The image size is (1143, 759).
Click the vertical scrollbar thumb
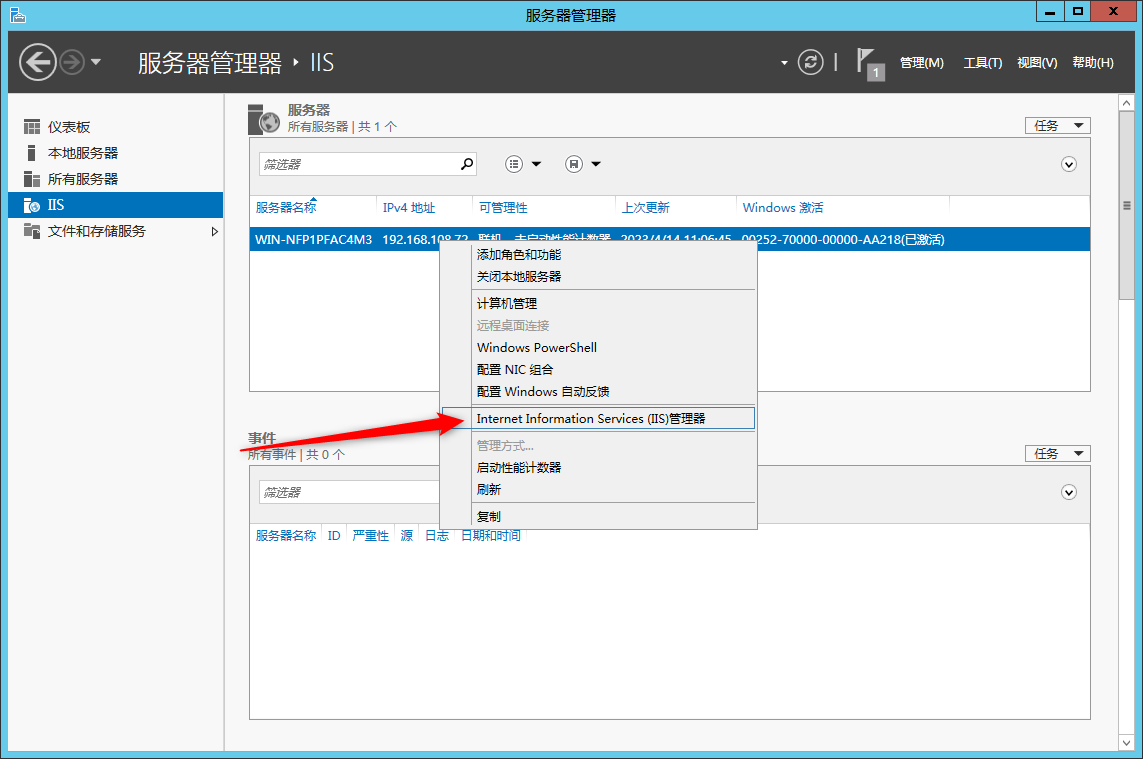pos(1126,206)
